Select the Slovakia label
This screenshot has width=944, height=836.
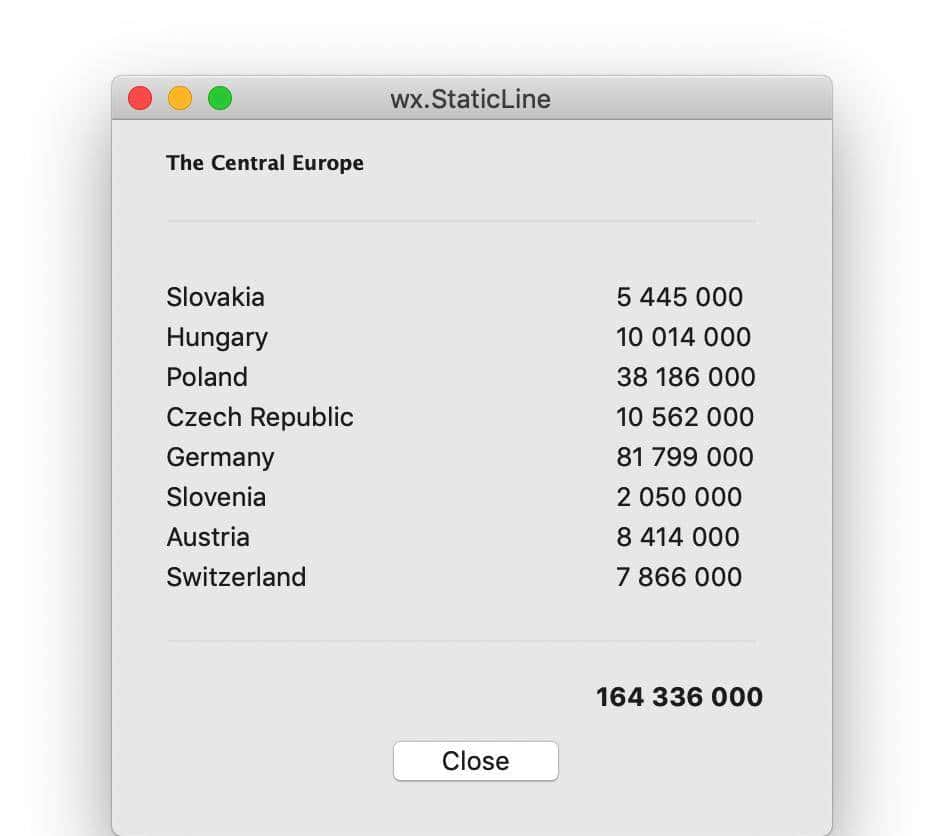[216, 297]
